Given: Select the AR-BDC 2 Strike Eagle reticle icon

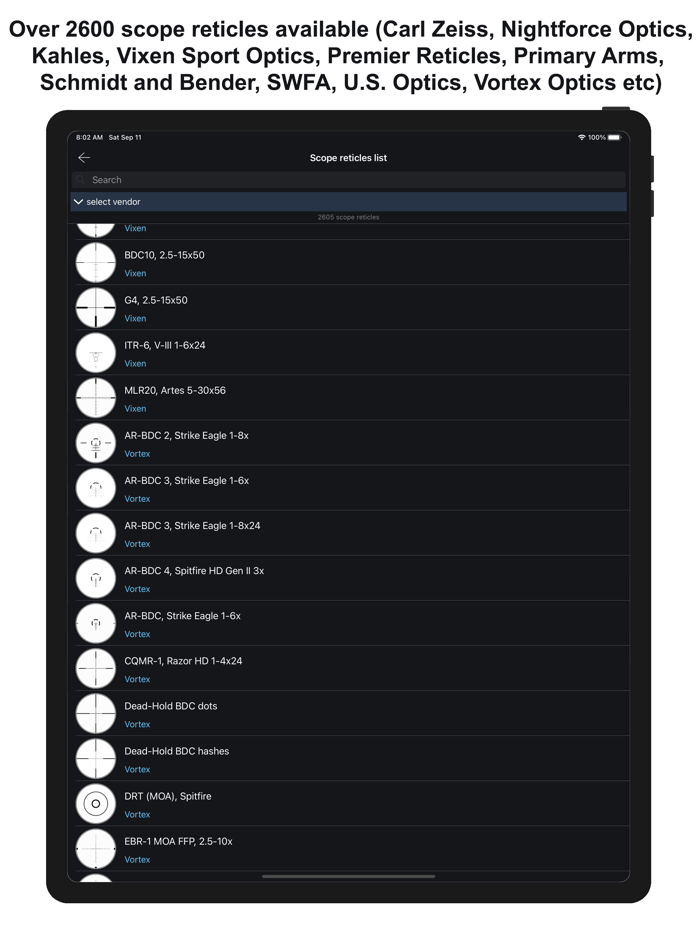Looking at the screenshot, I should [x=95, y=443].
